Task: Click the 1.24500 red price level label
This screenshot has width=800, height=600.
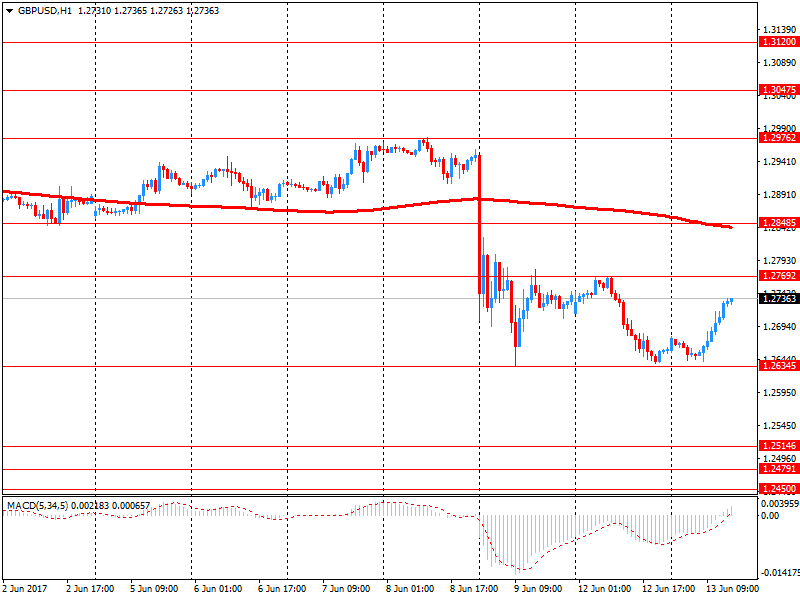Action: coord(779,488)
